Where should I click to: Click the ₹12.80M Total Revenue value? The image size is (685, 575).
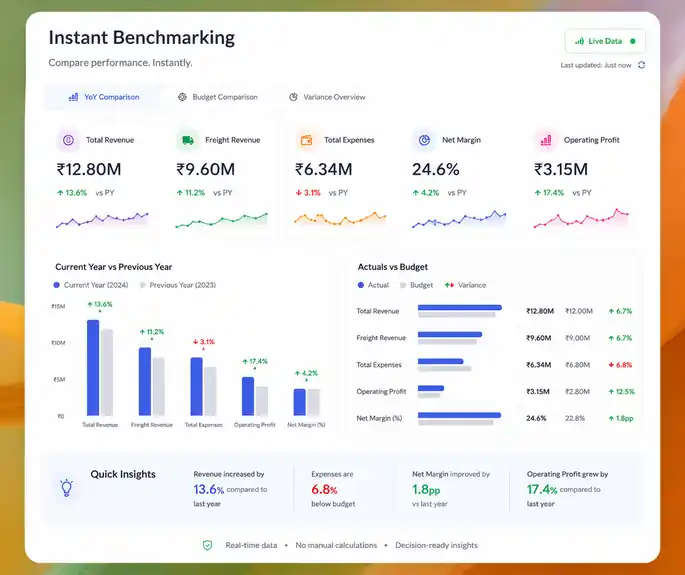[x=89, y=169]
